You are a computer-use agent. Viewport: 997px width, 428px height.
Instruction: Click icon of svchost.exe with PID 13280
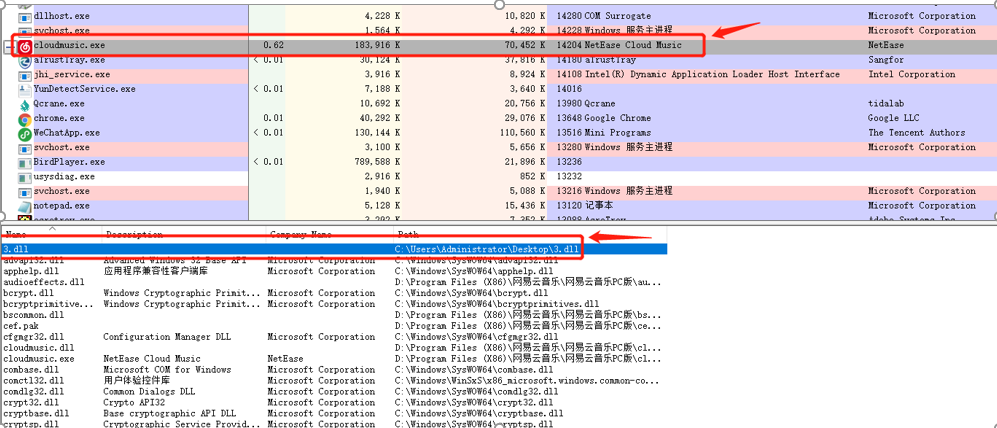coord(25,148)
